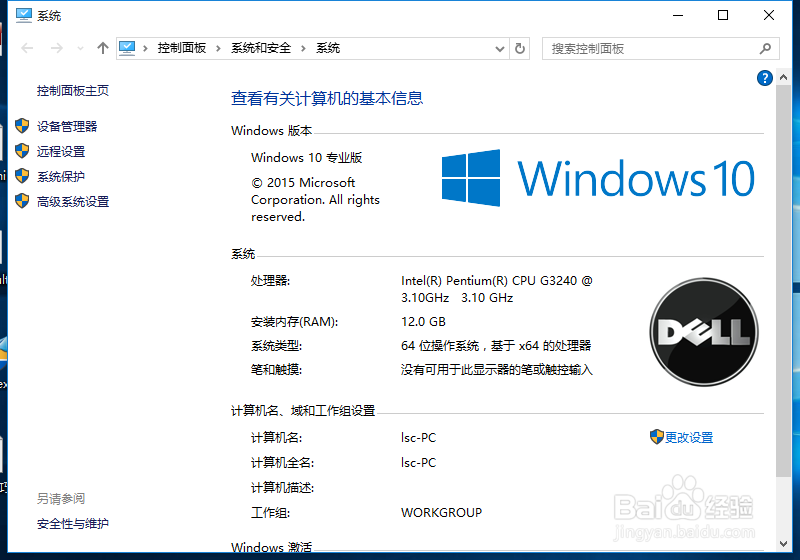Screen dimensions: 800x560
Task: Click text Windows 10 专业版
Action: (x=307, y=158)
